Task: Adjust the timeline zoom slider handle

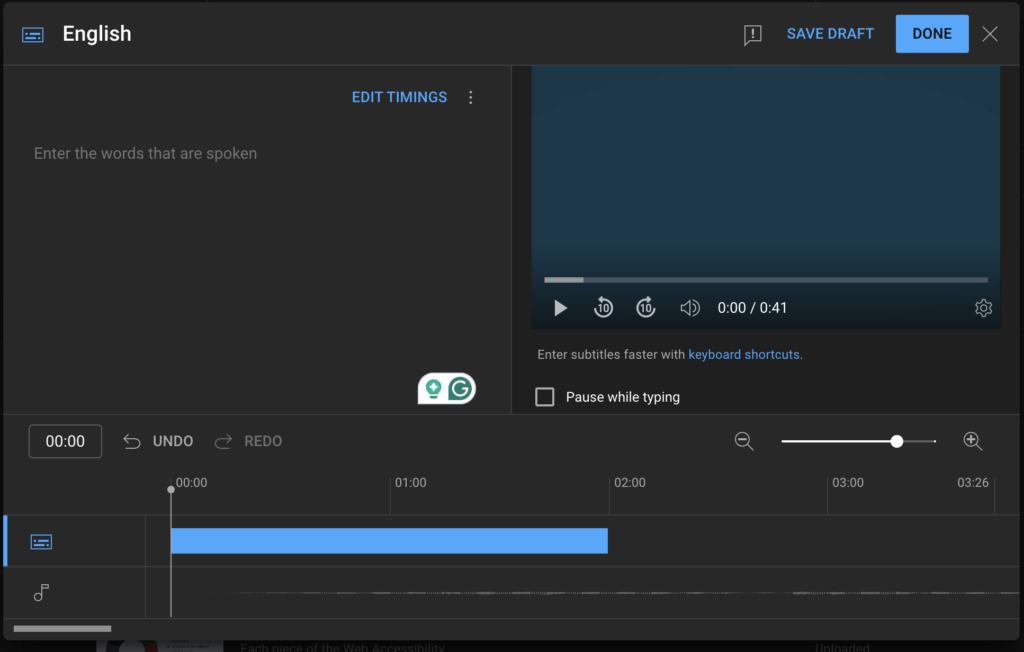Action: (x=896, y=440)
